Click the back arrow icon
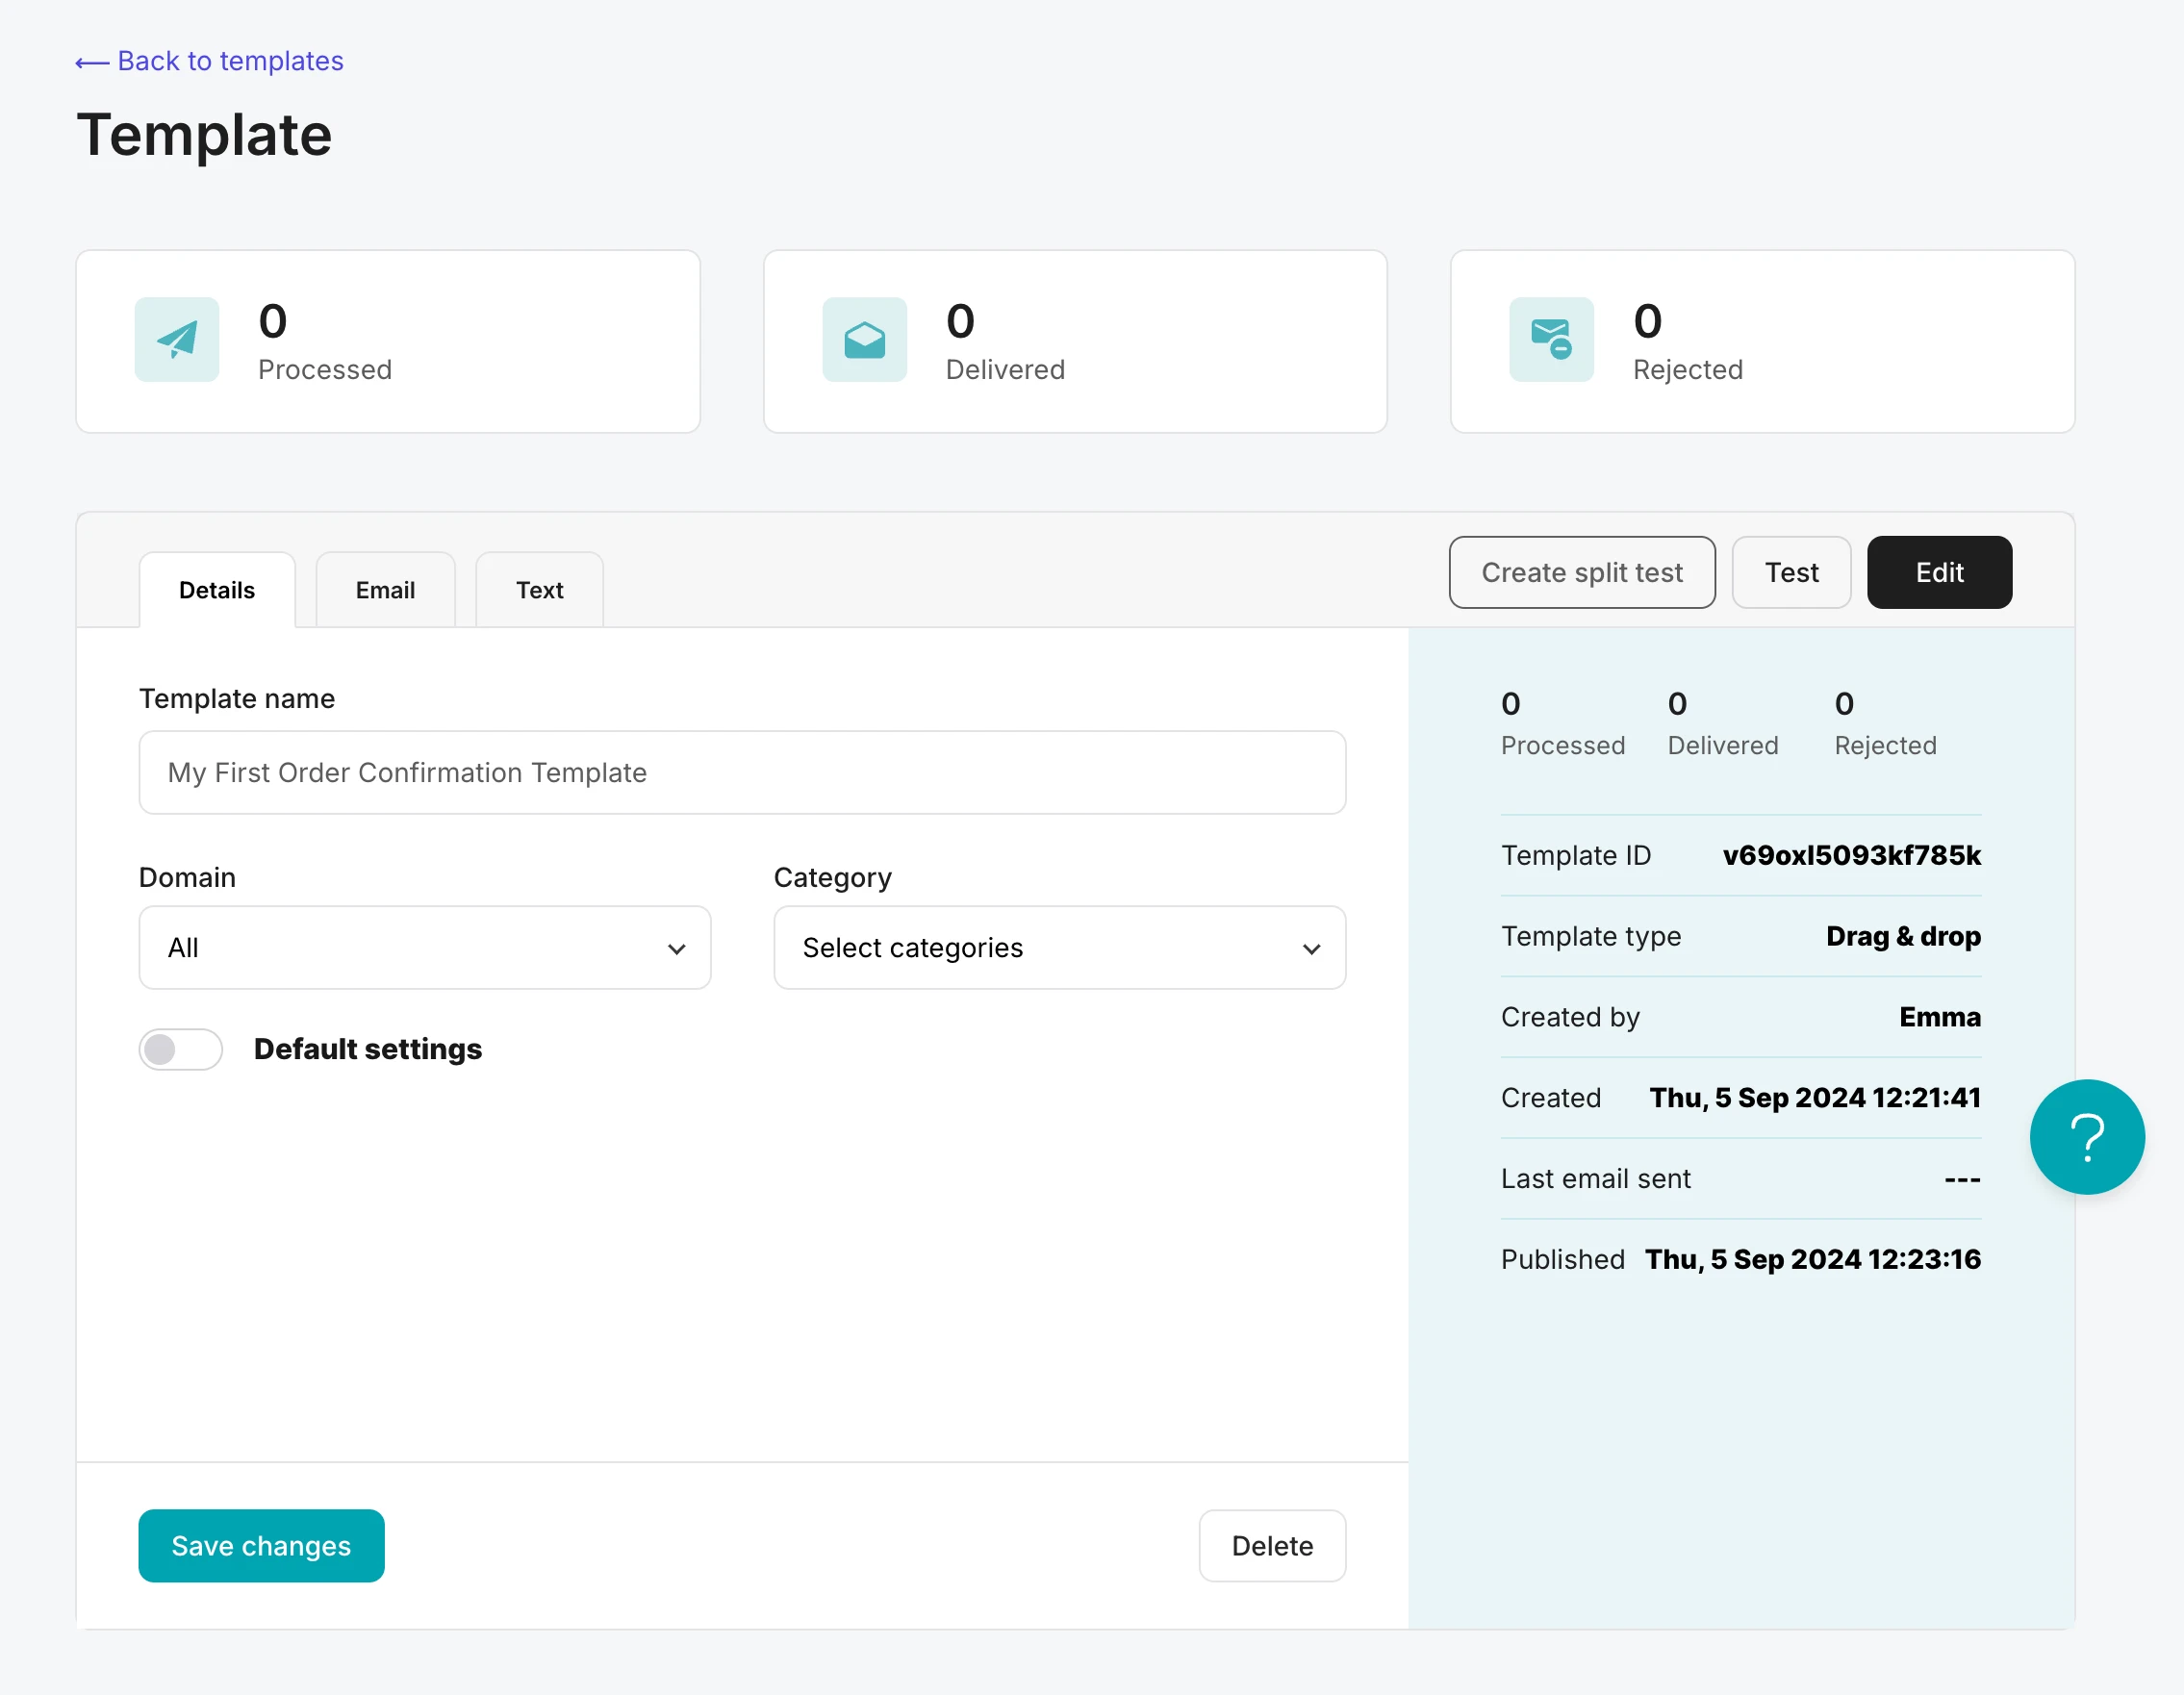2184x1695 pixels. [x=92, y=63]
